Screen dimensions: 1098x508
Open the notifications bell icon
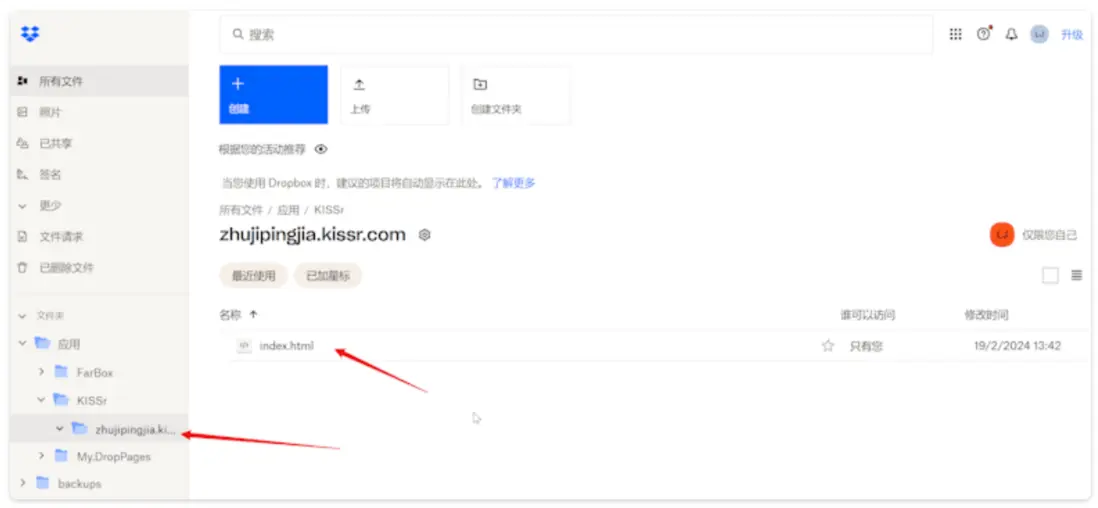point(1011,34)
